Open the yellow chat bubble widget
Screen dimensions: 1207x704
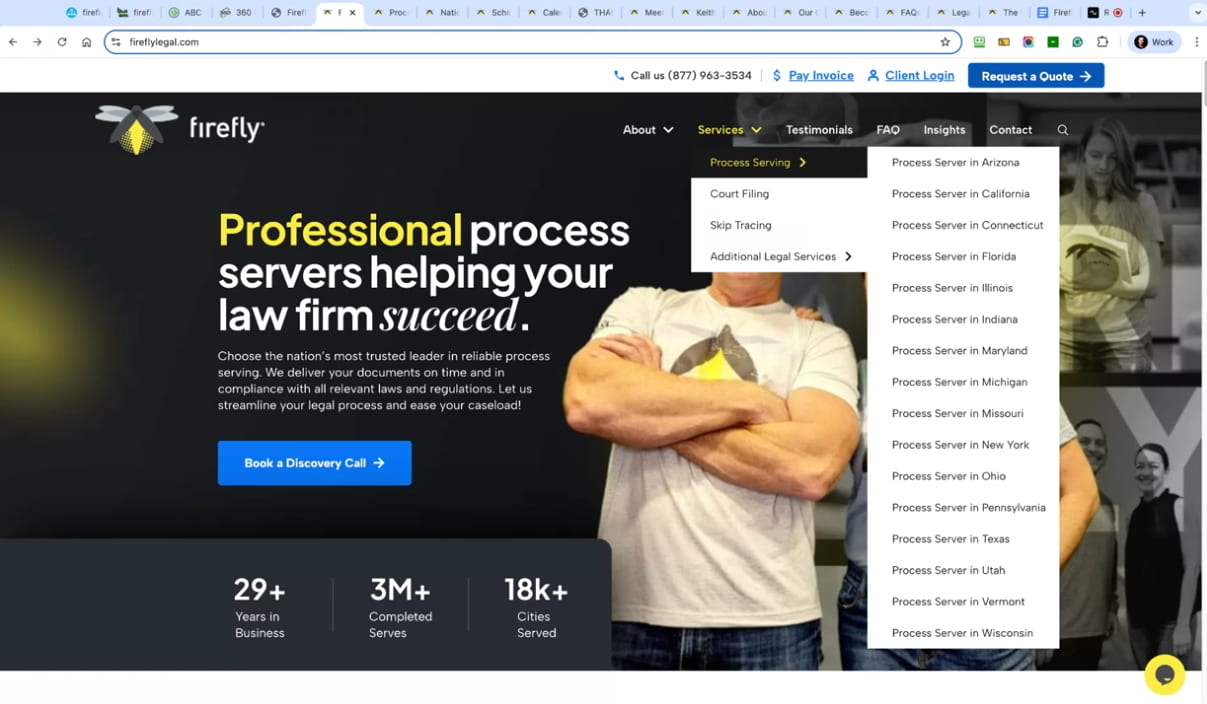[1164, 674]
